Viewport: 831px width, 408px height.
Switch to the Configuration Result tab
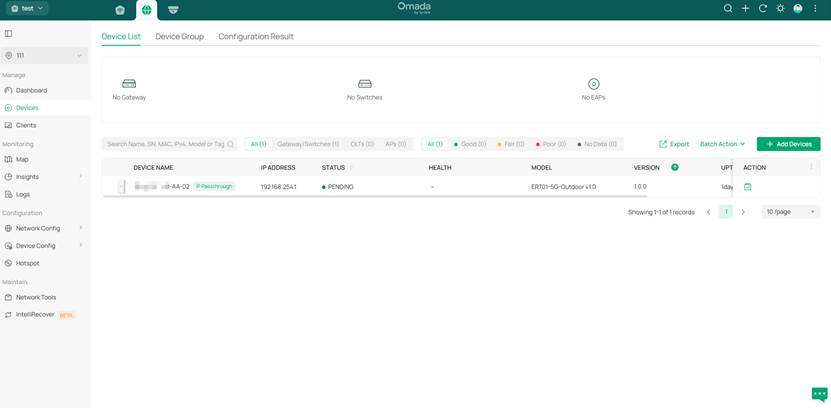coord(256,36)
